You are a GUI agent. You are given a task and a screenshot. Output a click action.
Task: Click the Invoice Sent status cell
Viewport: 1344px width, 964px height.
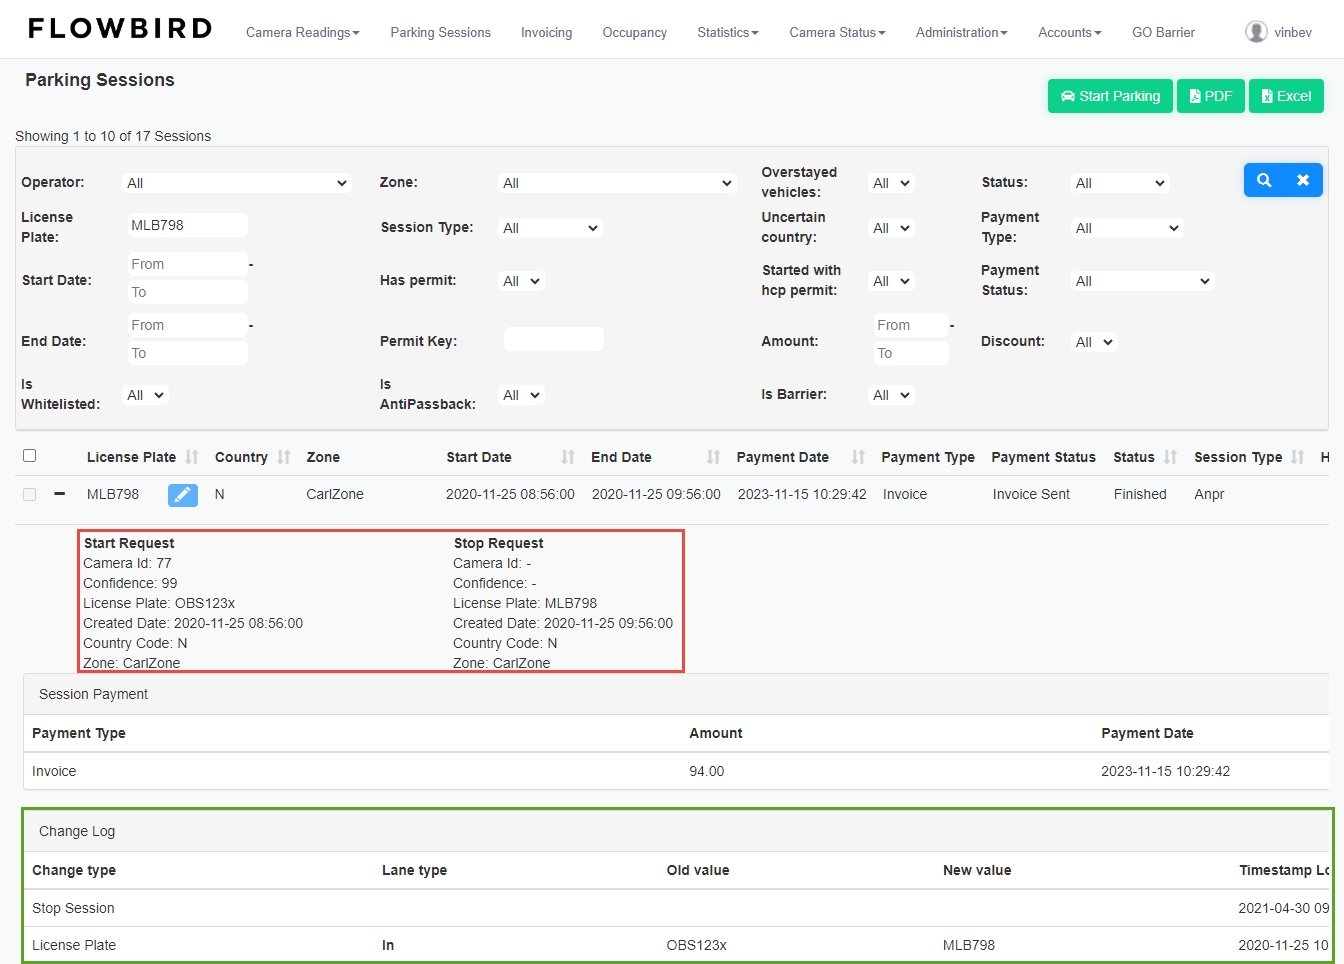pyautogui.click(x=1031, y=494)
